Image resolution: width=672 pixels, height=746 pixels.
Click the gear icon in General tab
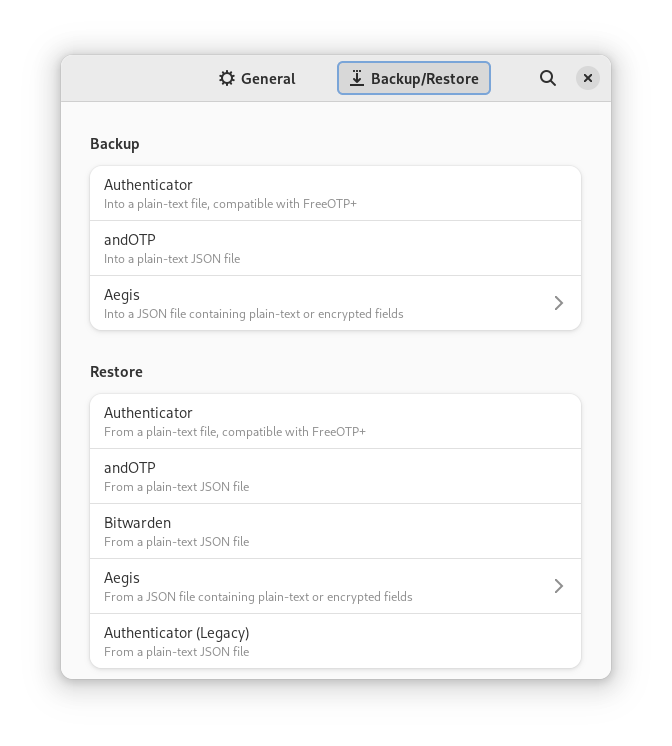tap(227, 78)
